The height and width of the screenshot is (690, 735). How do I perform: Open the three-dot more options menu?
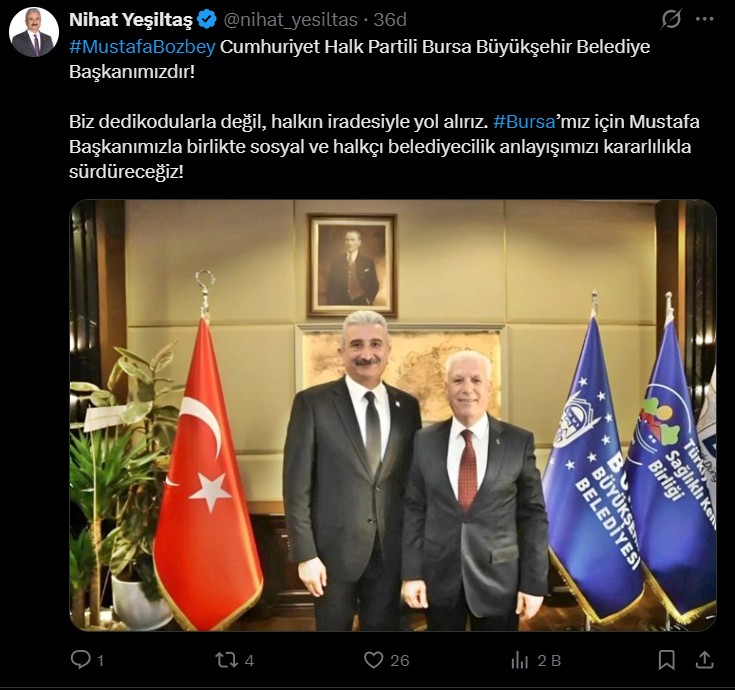click(x=705, y=19)
